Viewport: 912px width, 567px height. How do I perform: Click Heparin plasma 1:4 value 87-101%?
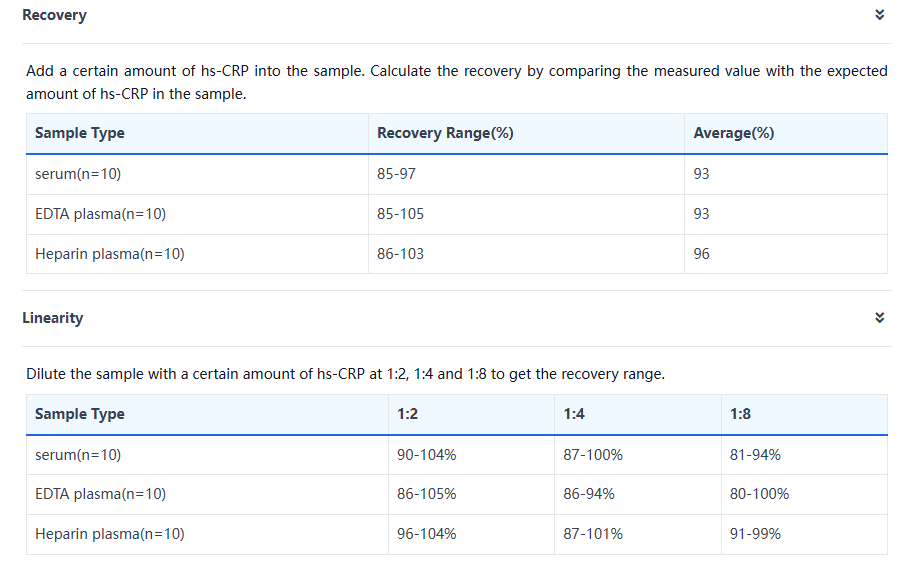pos(593,534)
